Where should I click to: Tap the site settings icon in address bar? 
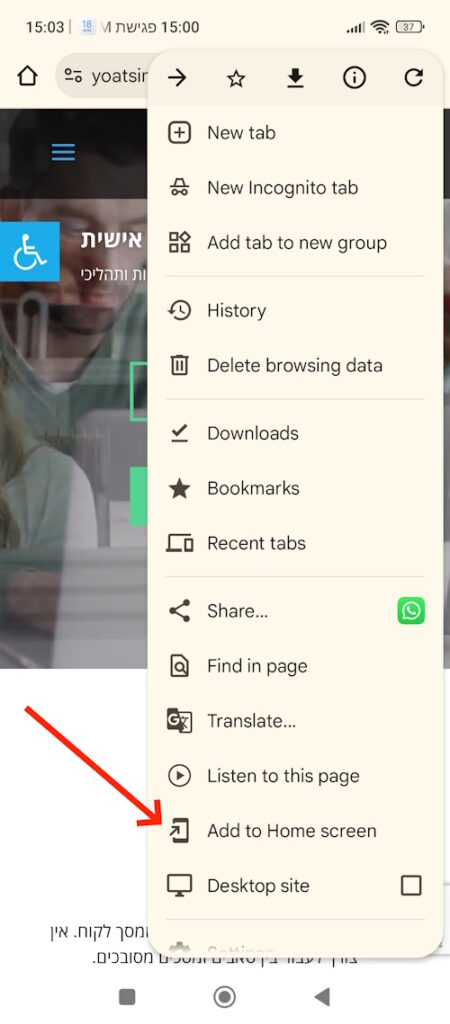tap(73, 76)
